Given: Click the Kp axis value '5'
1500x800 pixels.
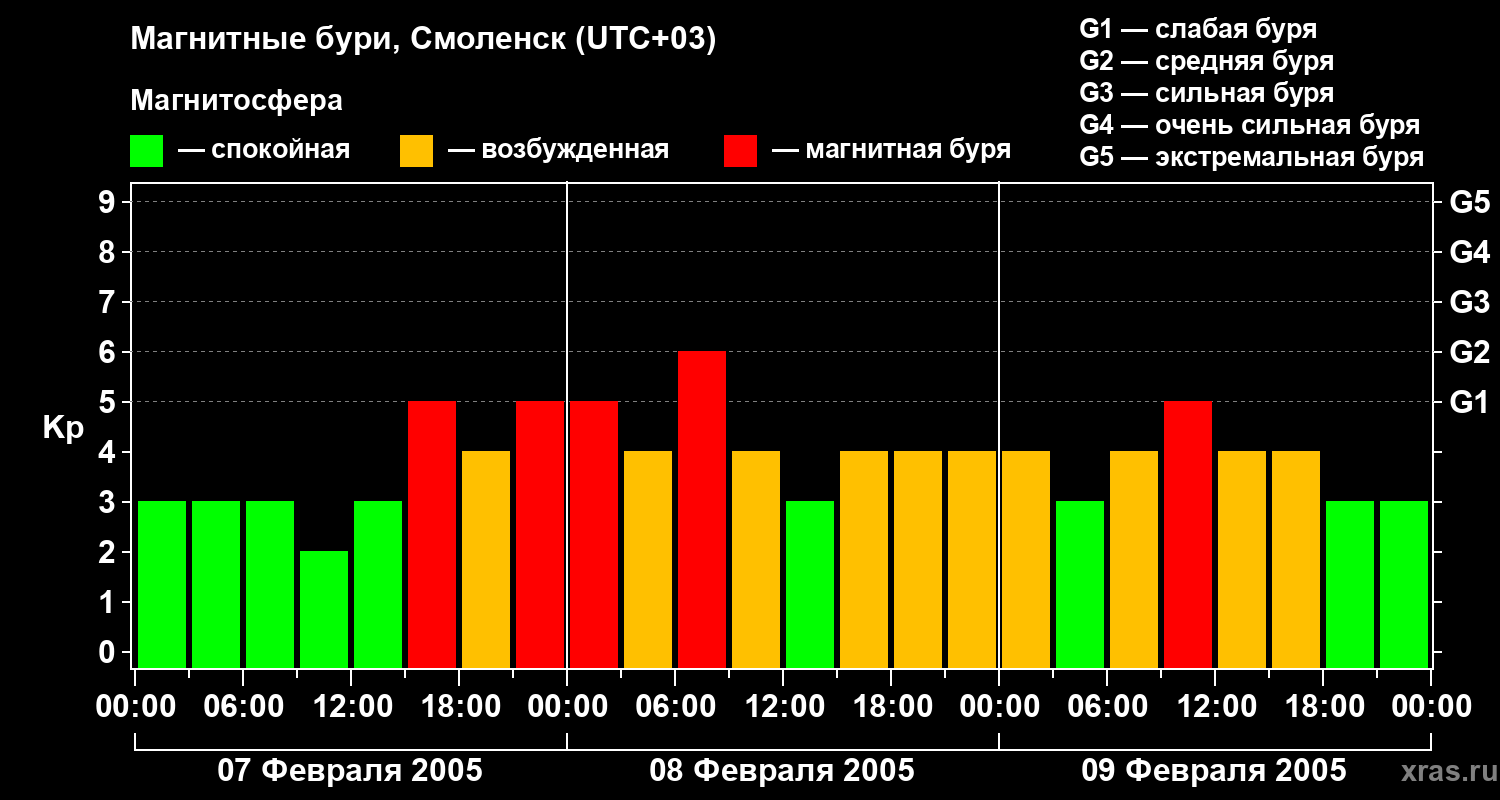Looking at the screenshot, I should [x=109, y=403].
